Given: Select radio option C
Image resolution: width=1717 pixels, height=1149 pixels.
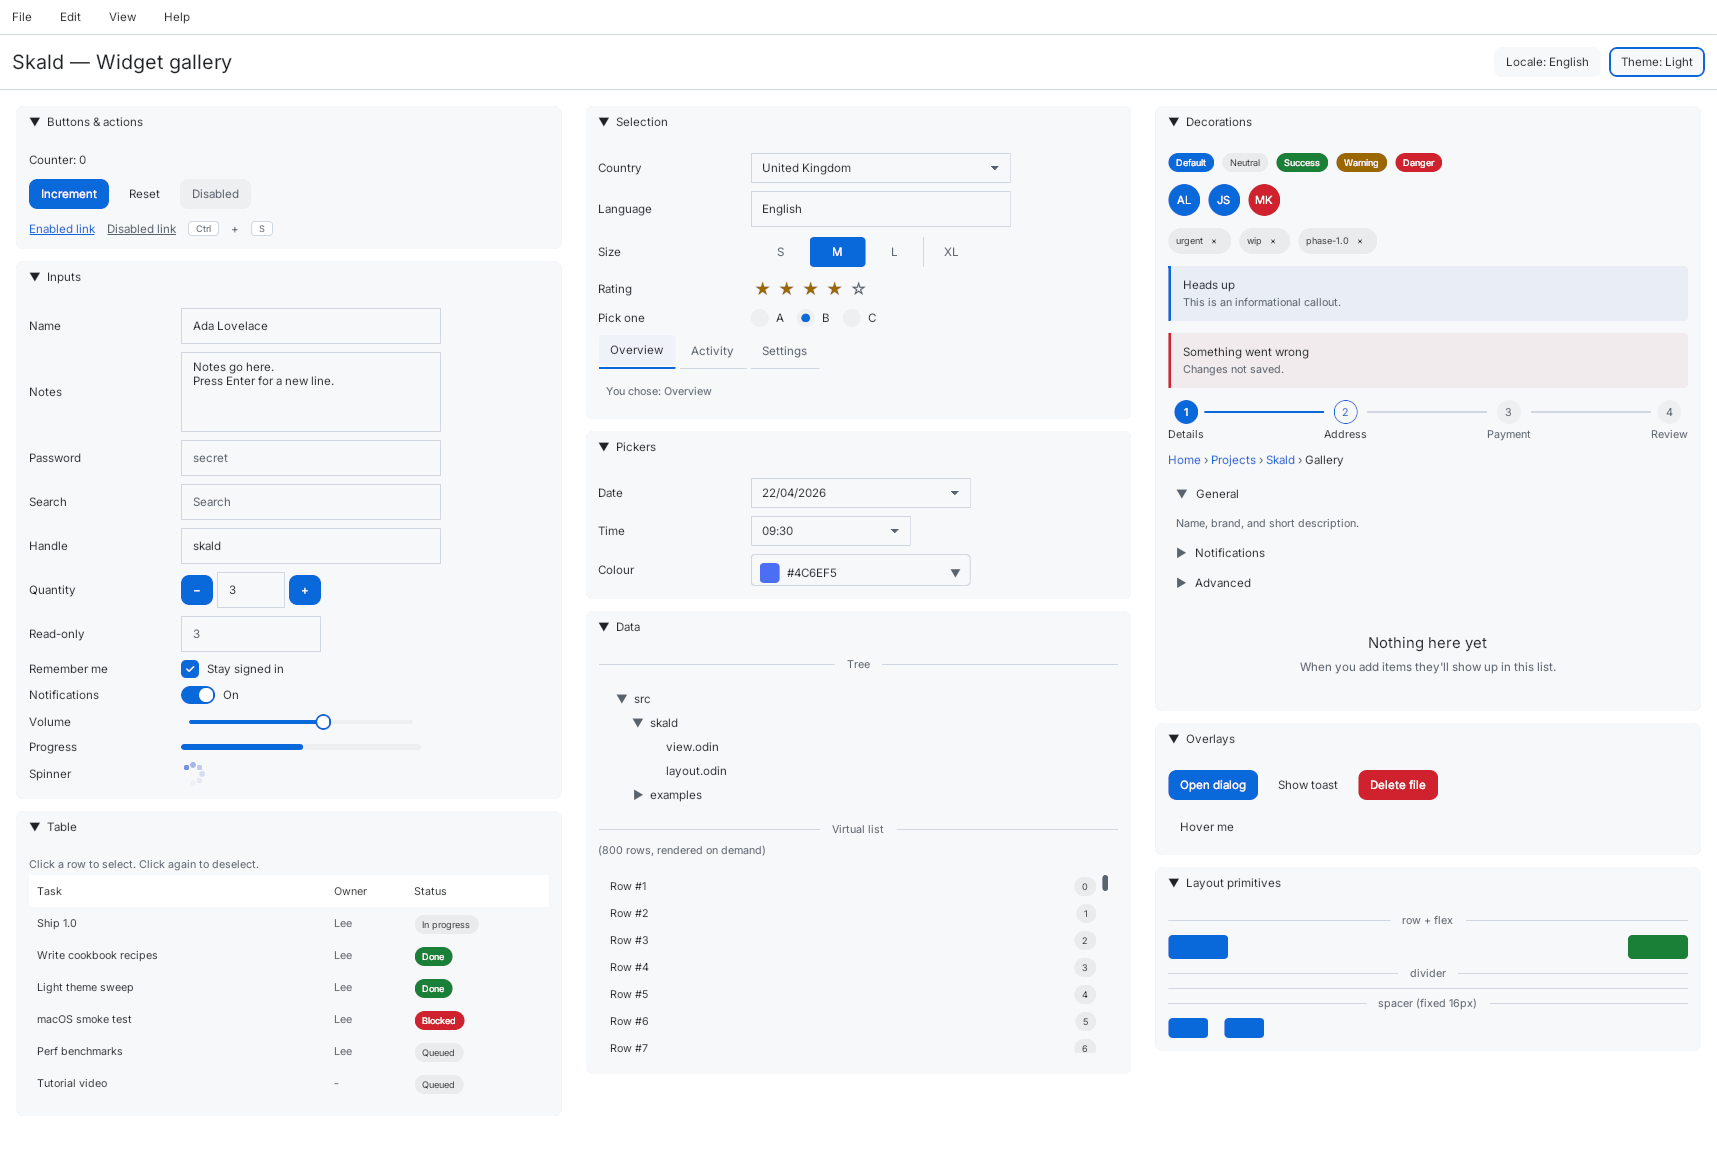Looking at the screenshot, I should pos(851,318).
